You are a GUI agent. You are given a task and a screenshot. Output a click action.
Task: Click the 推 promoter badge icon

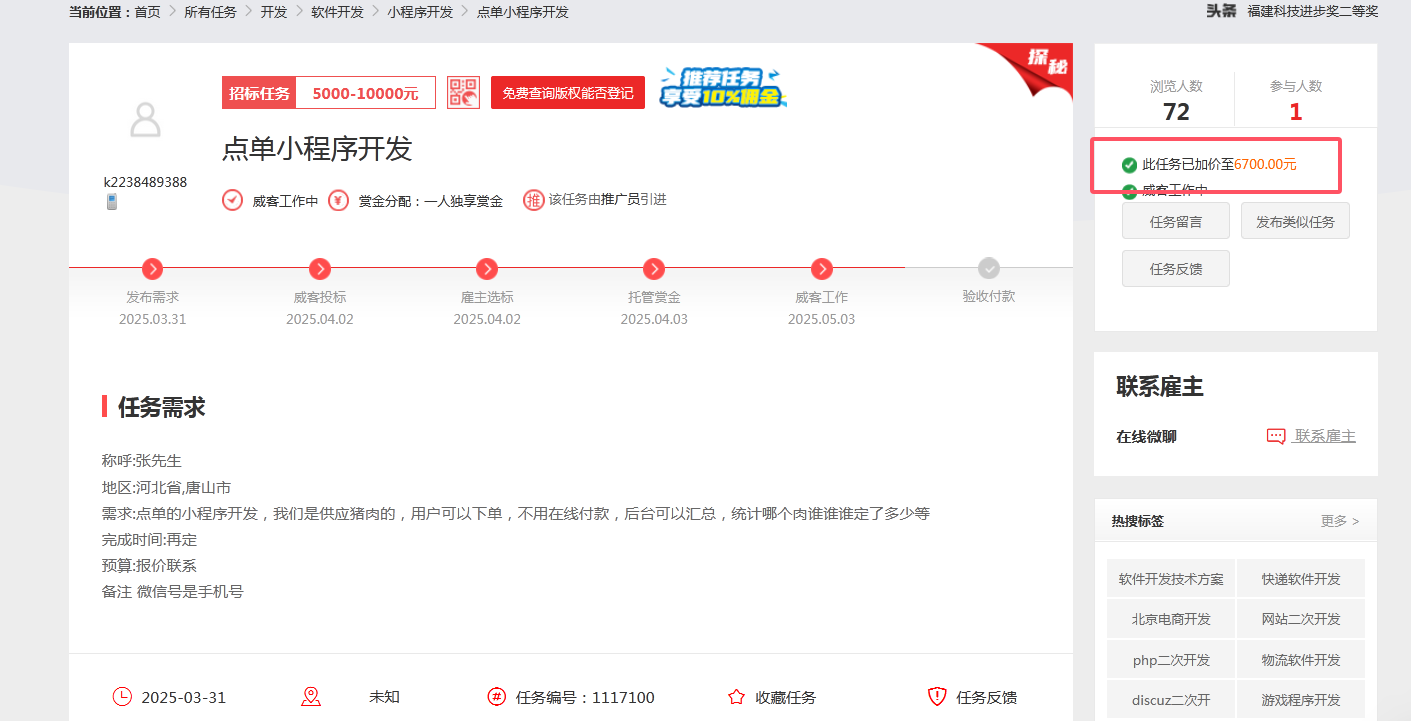tap(534, 200)
